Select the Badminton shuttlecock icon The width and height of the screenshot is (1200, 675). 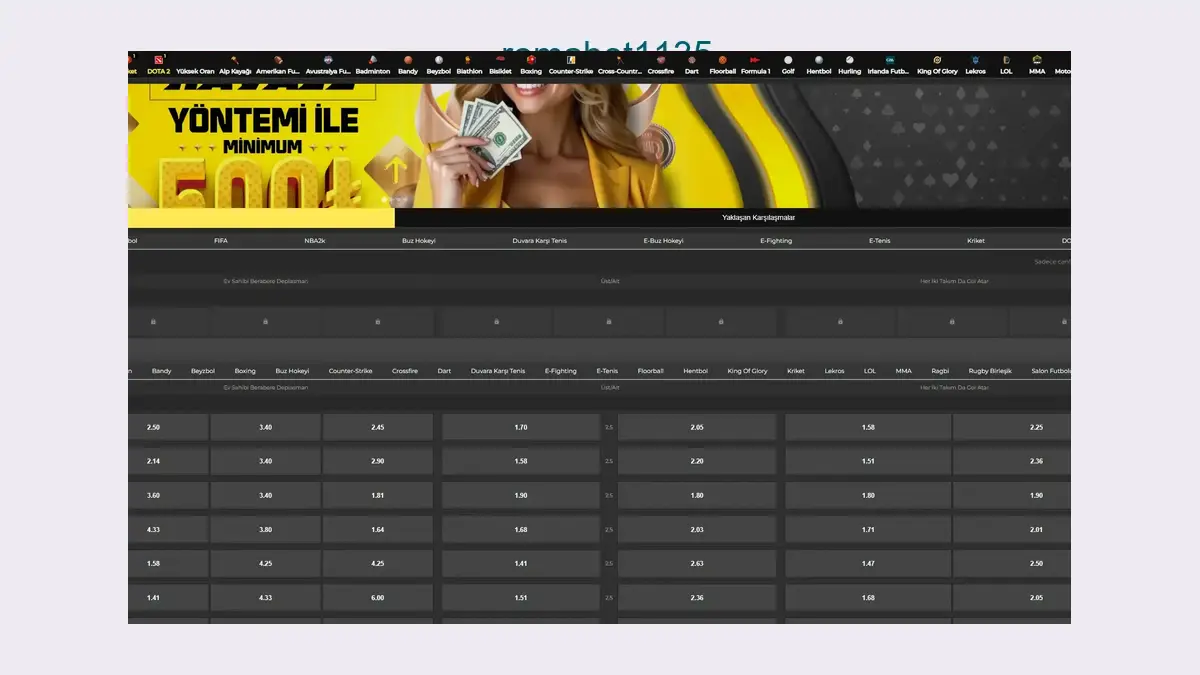point(372,61)
